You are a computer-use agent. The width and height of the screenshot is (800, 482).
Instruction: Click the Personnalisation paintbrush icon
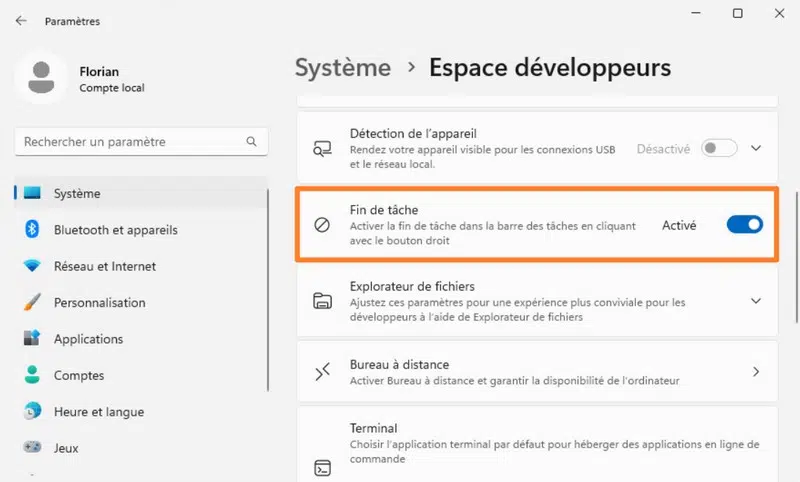pos(32,302)
